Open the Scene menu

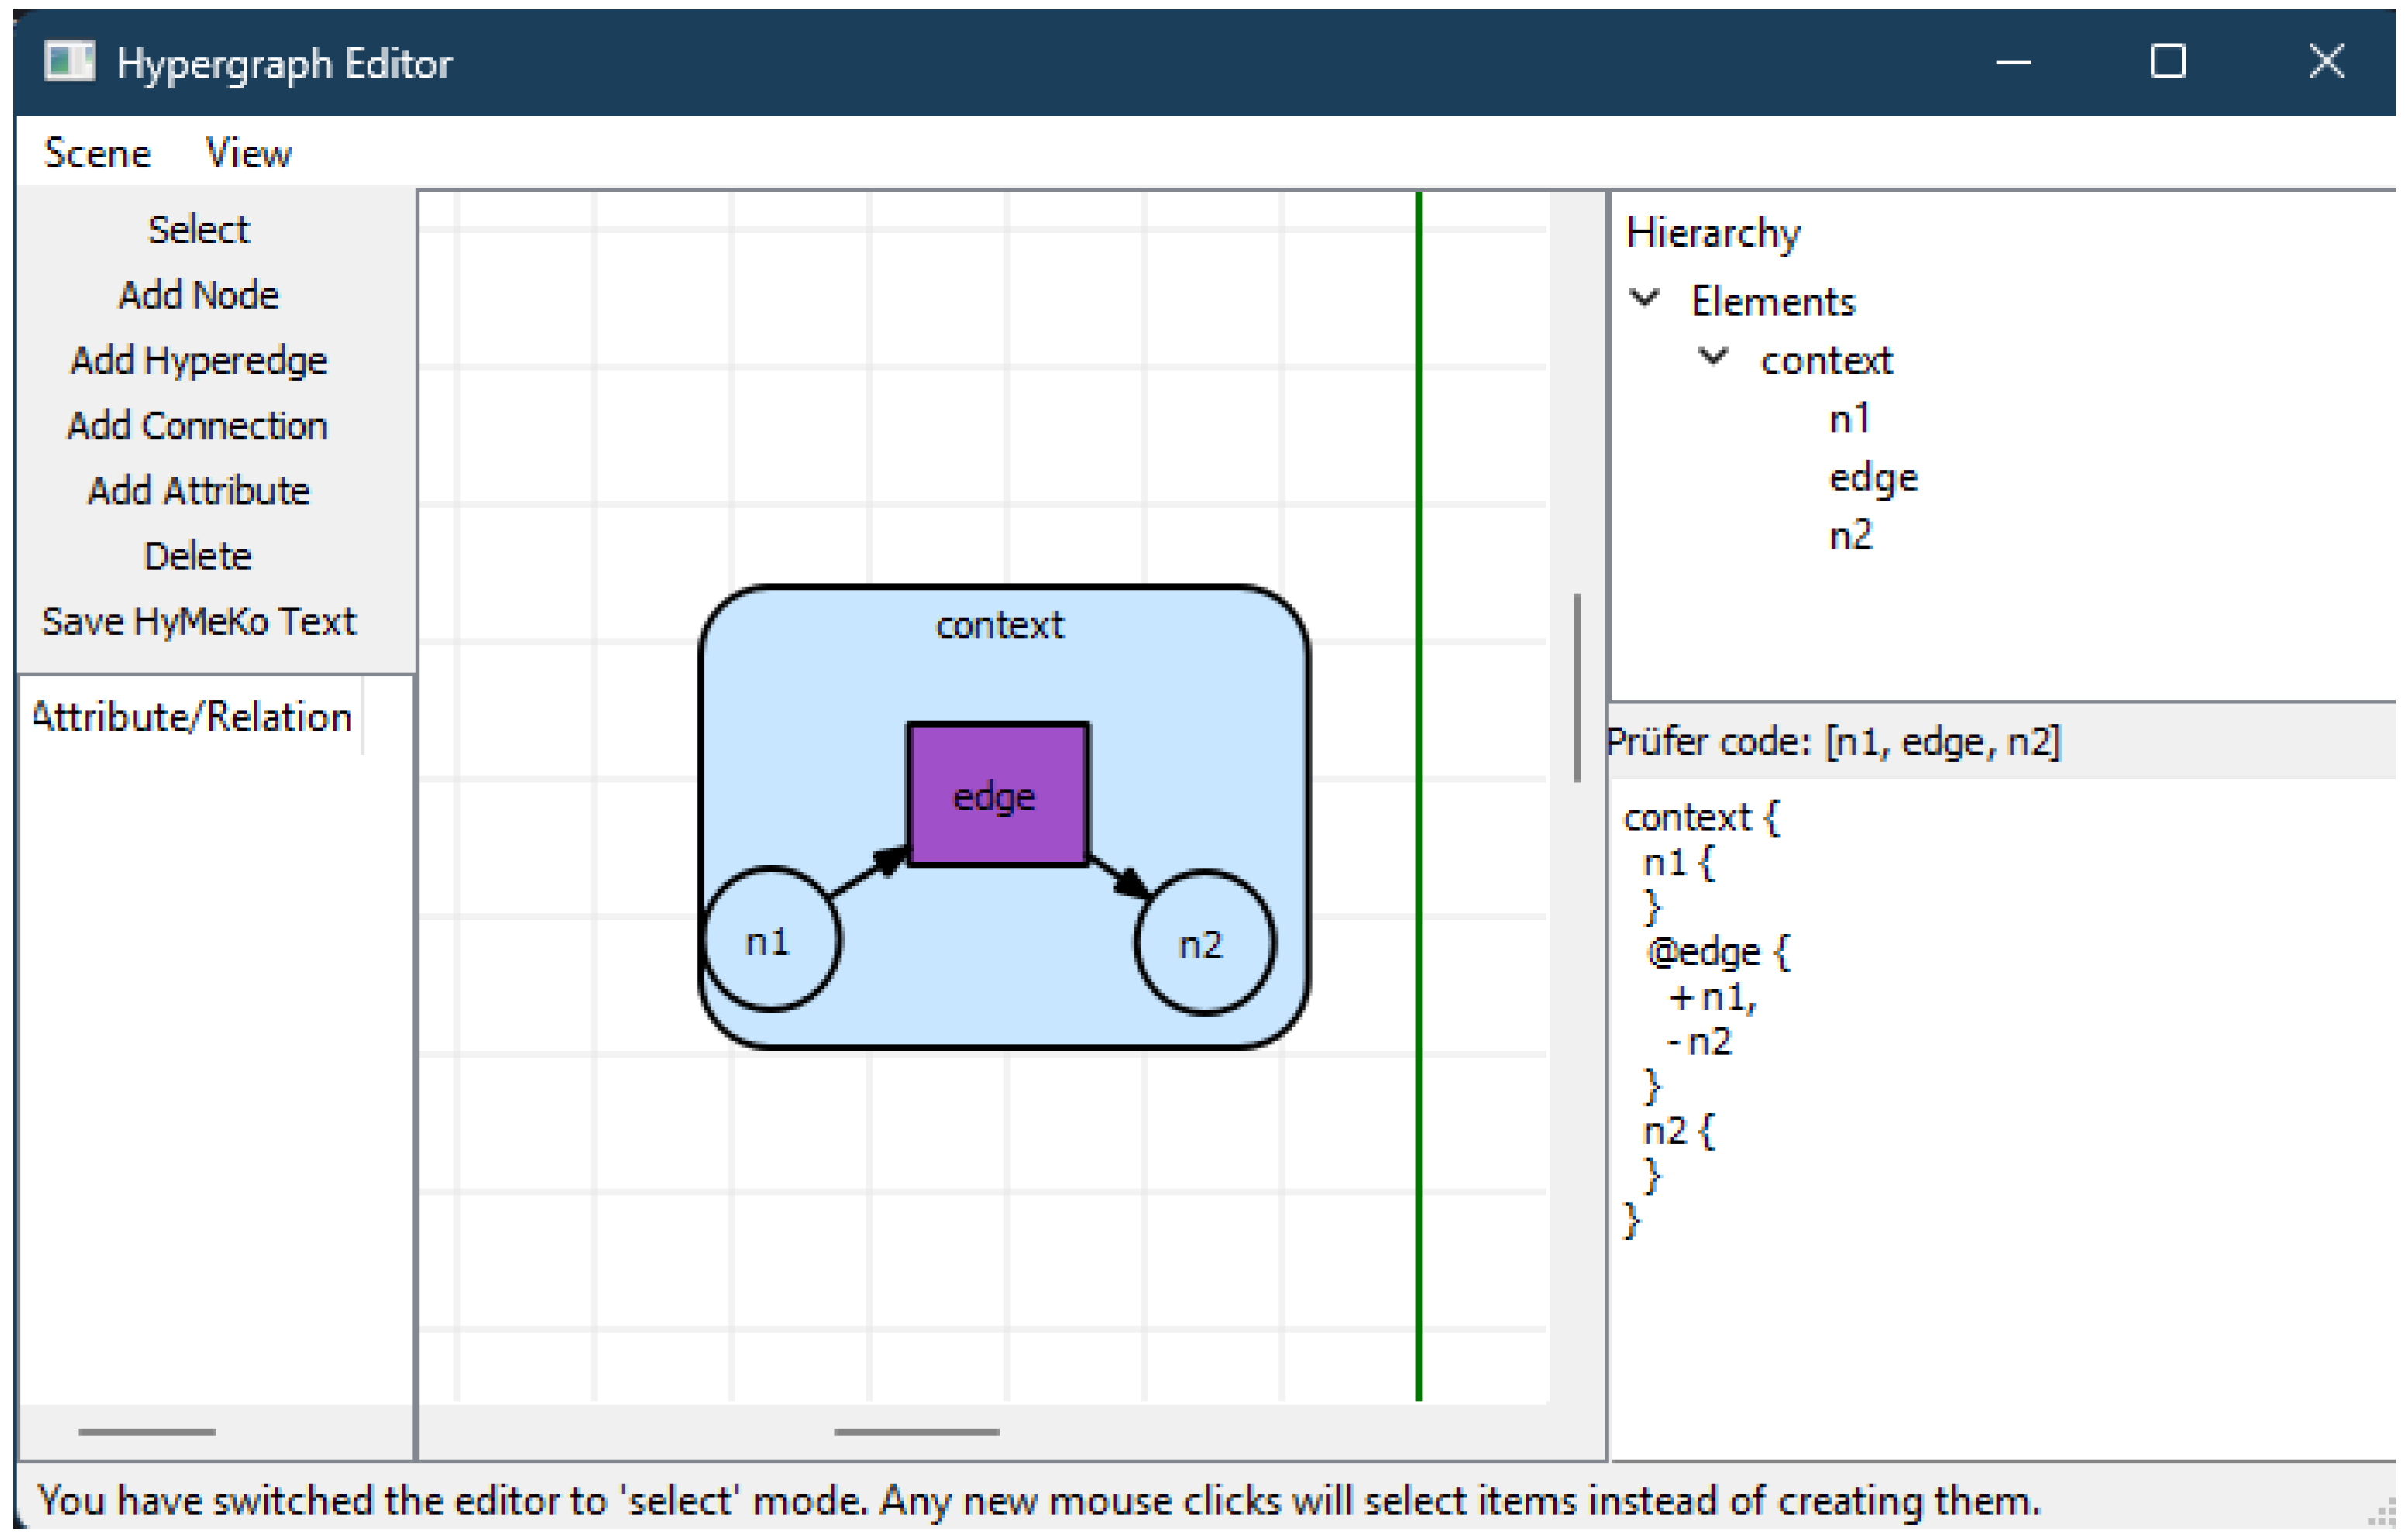click(x=97, y=154)
